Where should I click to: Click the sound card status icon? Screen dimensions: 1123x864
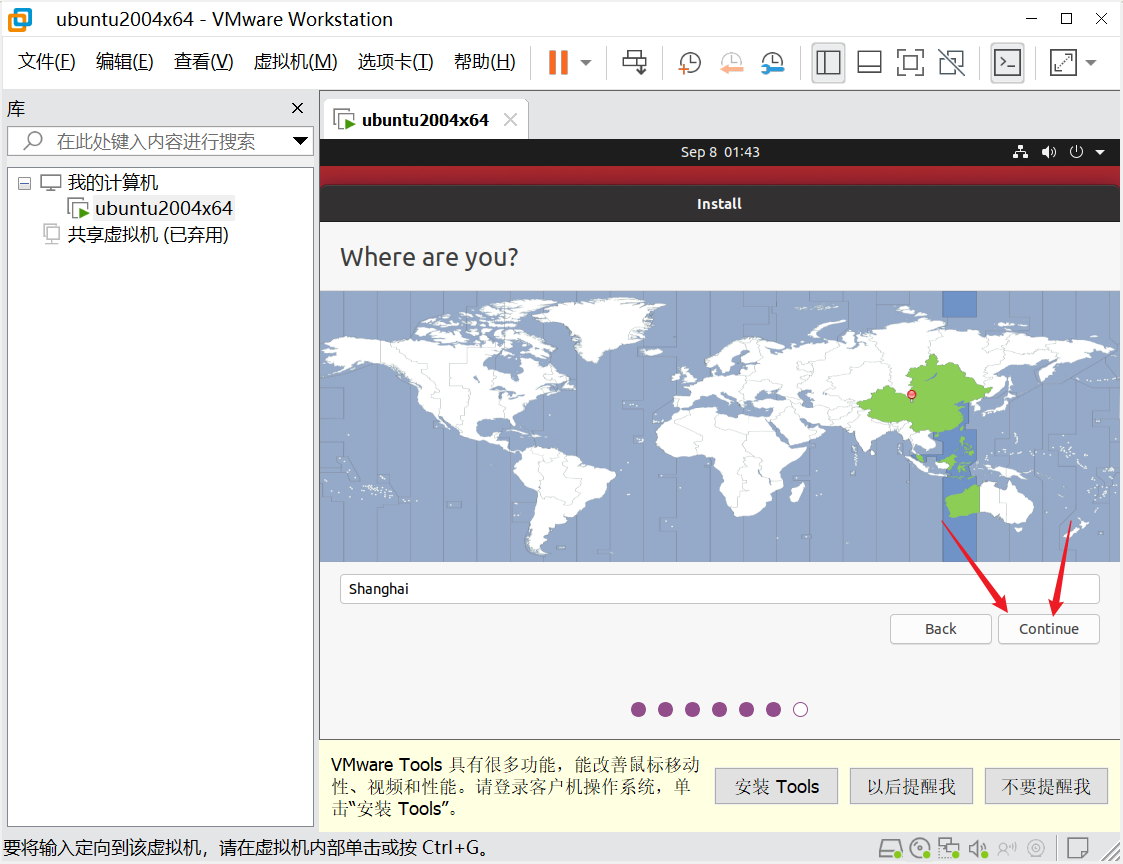tap(978, 849)
